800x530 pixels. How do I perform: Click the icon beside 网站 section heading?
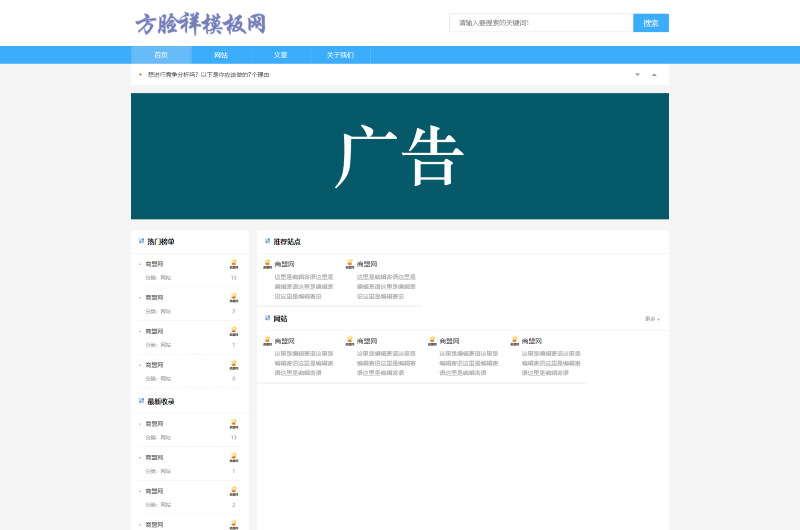(267, 318)
